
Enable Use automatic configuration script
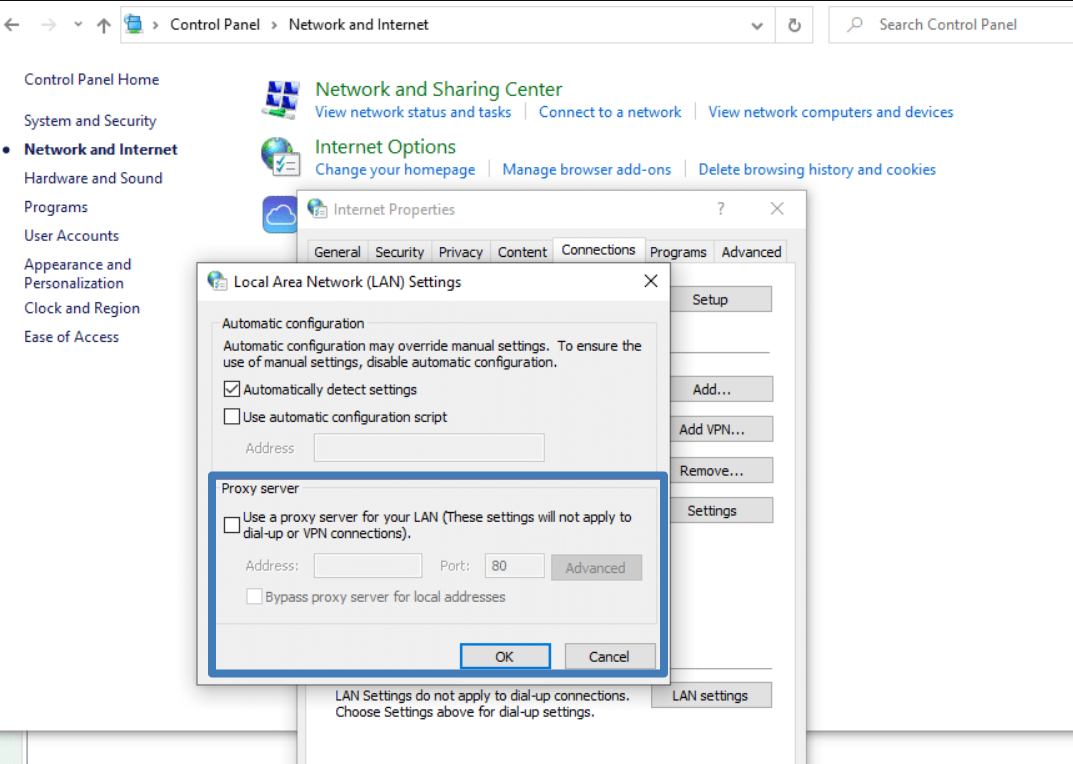232,417
